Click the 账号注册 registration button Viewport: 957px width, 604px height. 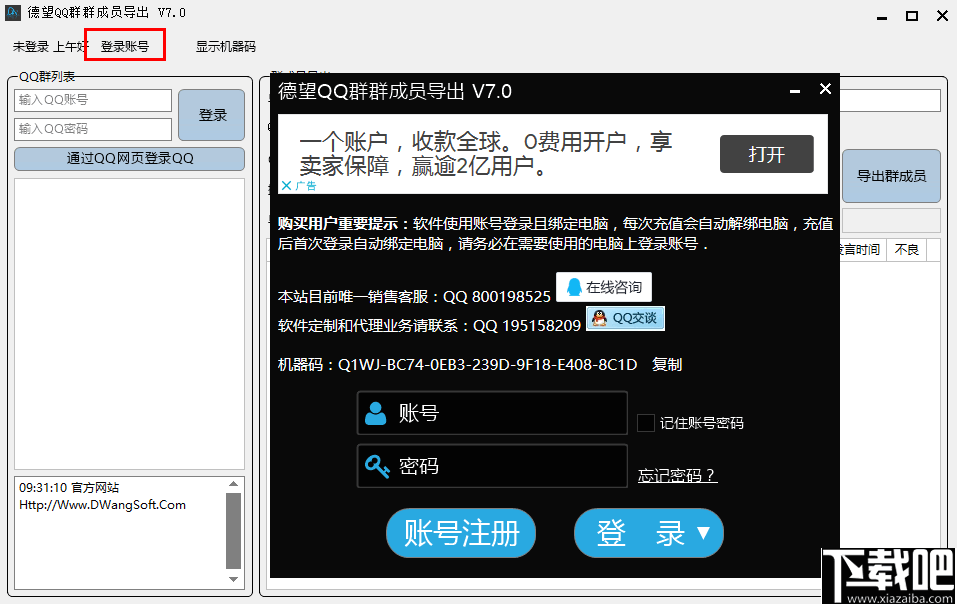(460, 533)
